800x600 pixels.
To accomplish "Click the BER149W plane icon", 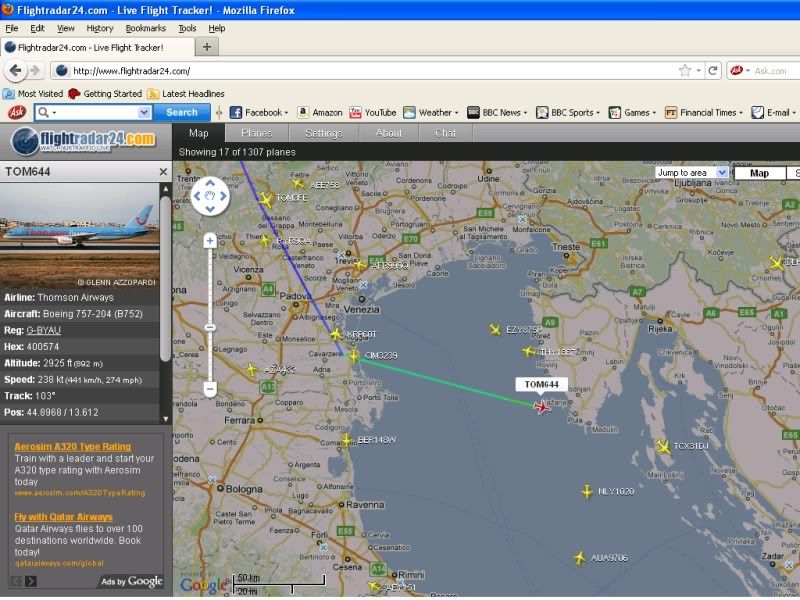I will tap(346, 440).
